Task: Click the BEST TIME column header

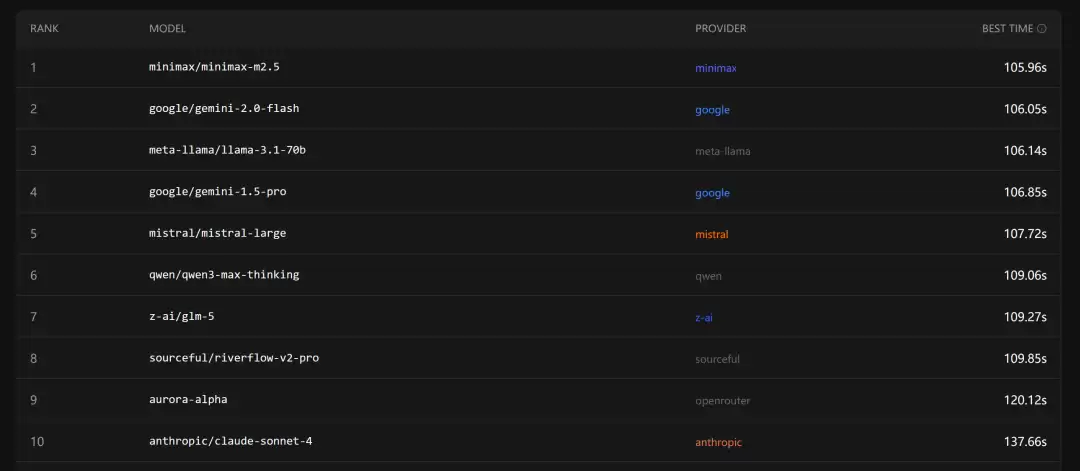Action: coord(1008,29)
